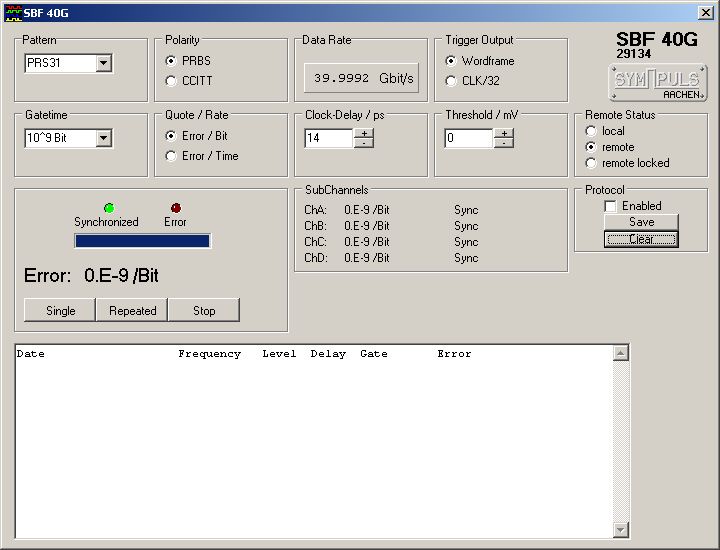This screenshot has width=720, height=550.
Task: Click log scrollbar down arrow
Action: coord(621,530)
